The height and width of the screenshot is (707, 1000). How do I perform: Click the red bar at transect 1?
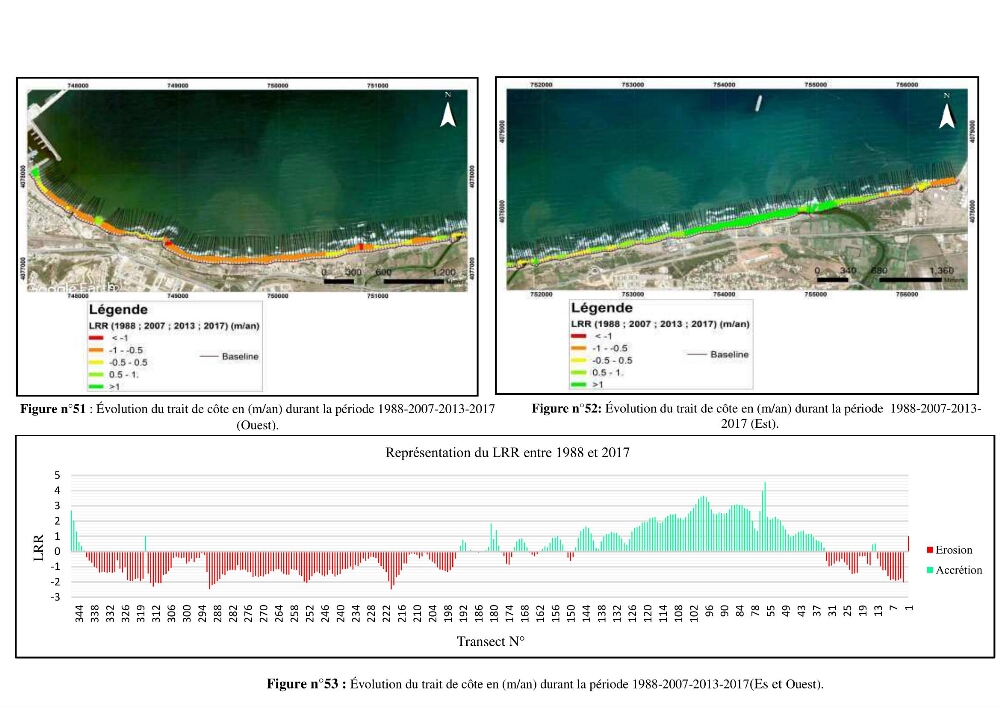(908, 544)
